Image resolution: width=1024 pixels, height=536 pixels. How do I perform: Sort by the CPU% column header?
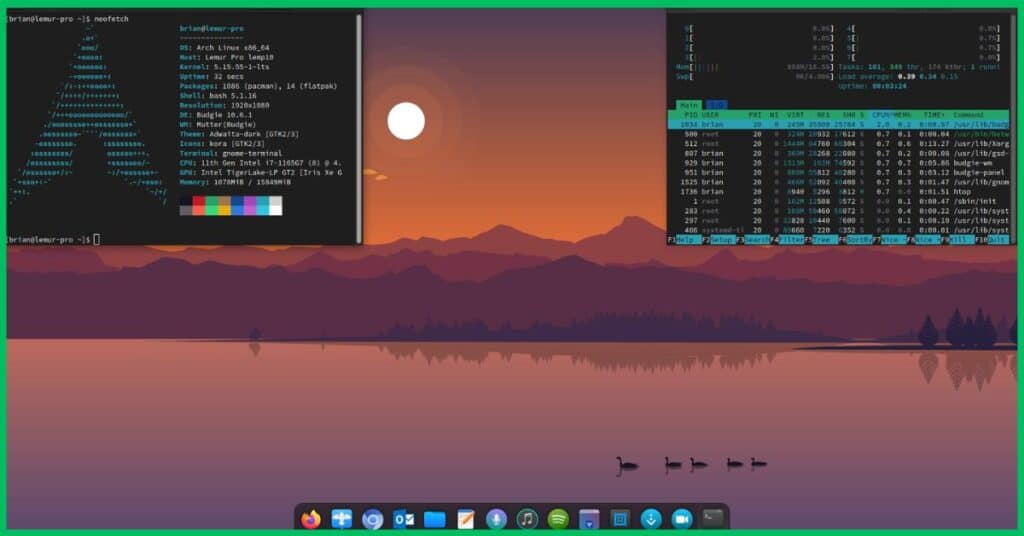tap(881, 115)
